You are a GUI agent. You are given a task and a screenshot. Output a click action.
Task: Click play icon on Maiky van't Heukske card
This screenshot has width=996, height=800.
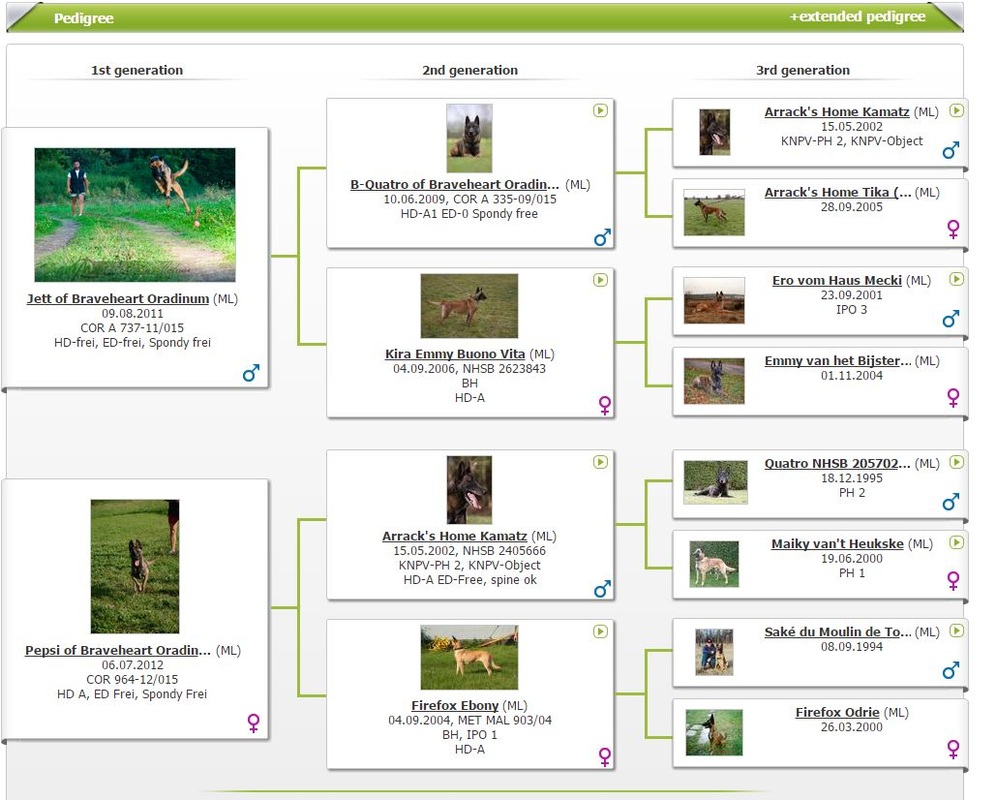[x=956, y=542]
